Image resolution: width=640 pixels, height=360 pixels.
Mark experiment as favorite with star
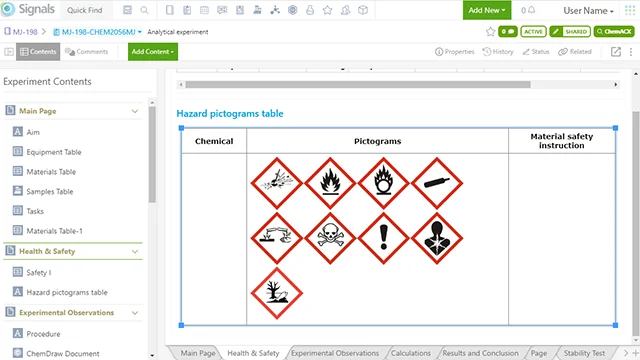pos(490,31)
